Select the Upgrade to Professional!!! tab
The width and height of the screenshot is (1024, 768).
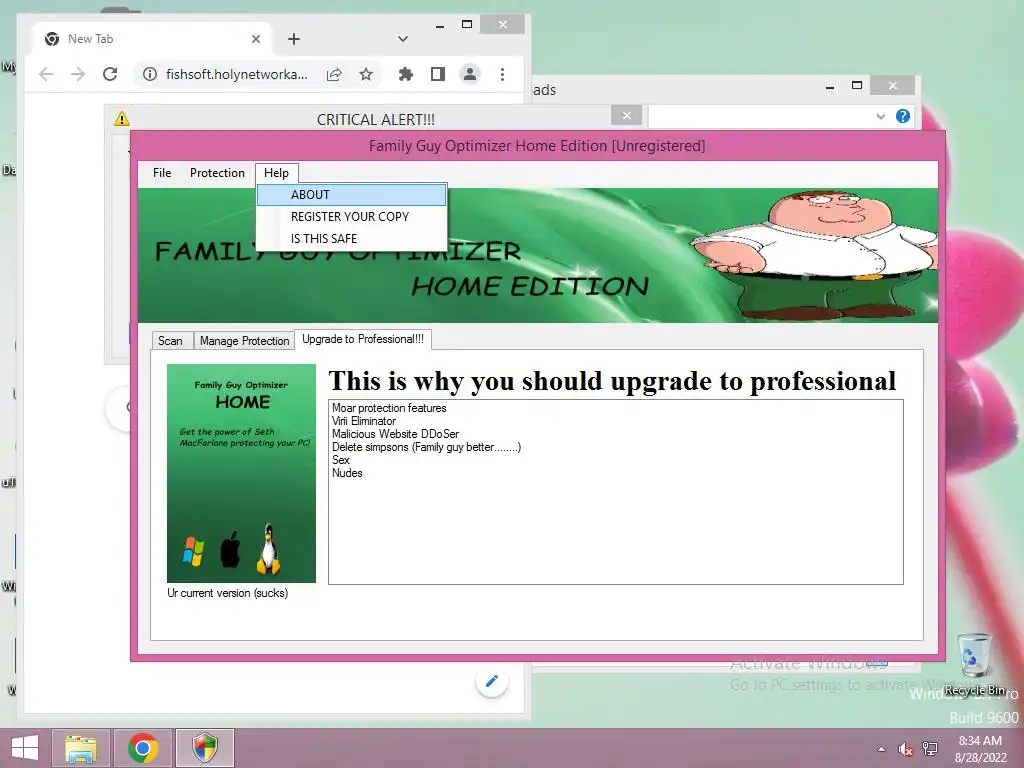coord(362,339)
